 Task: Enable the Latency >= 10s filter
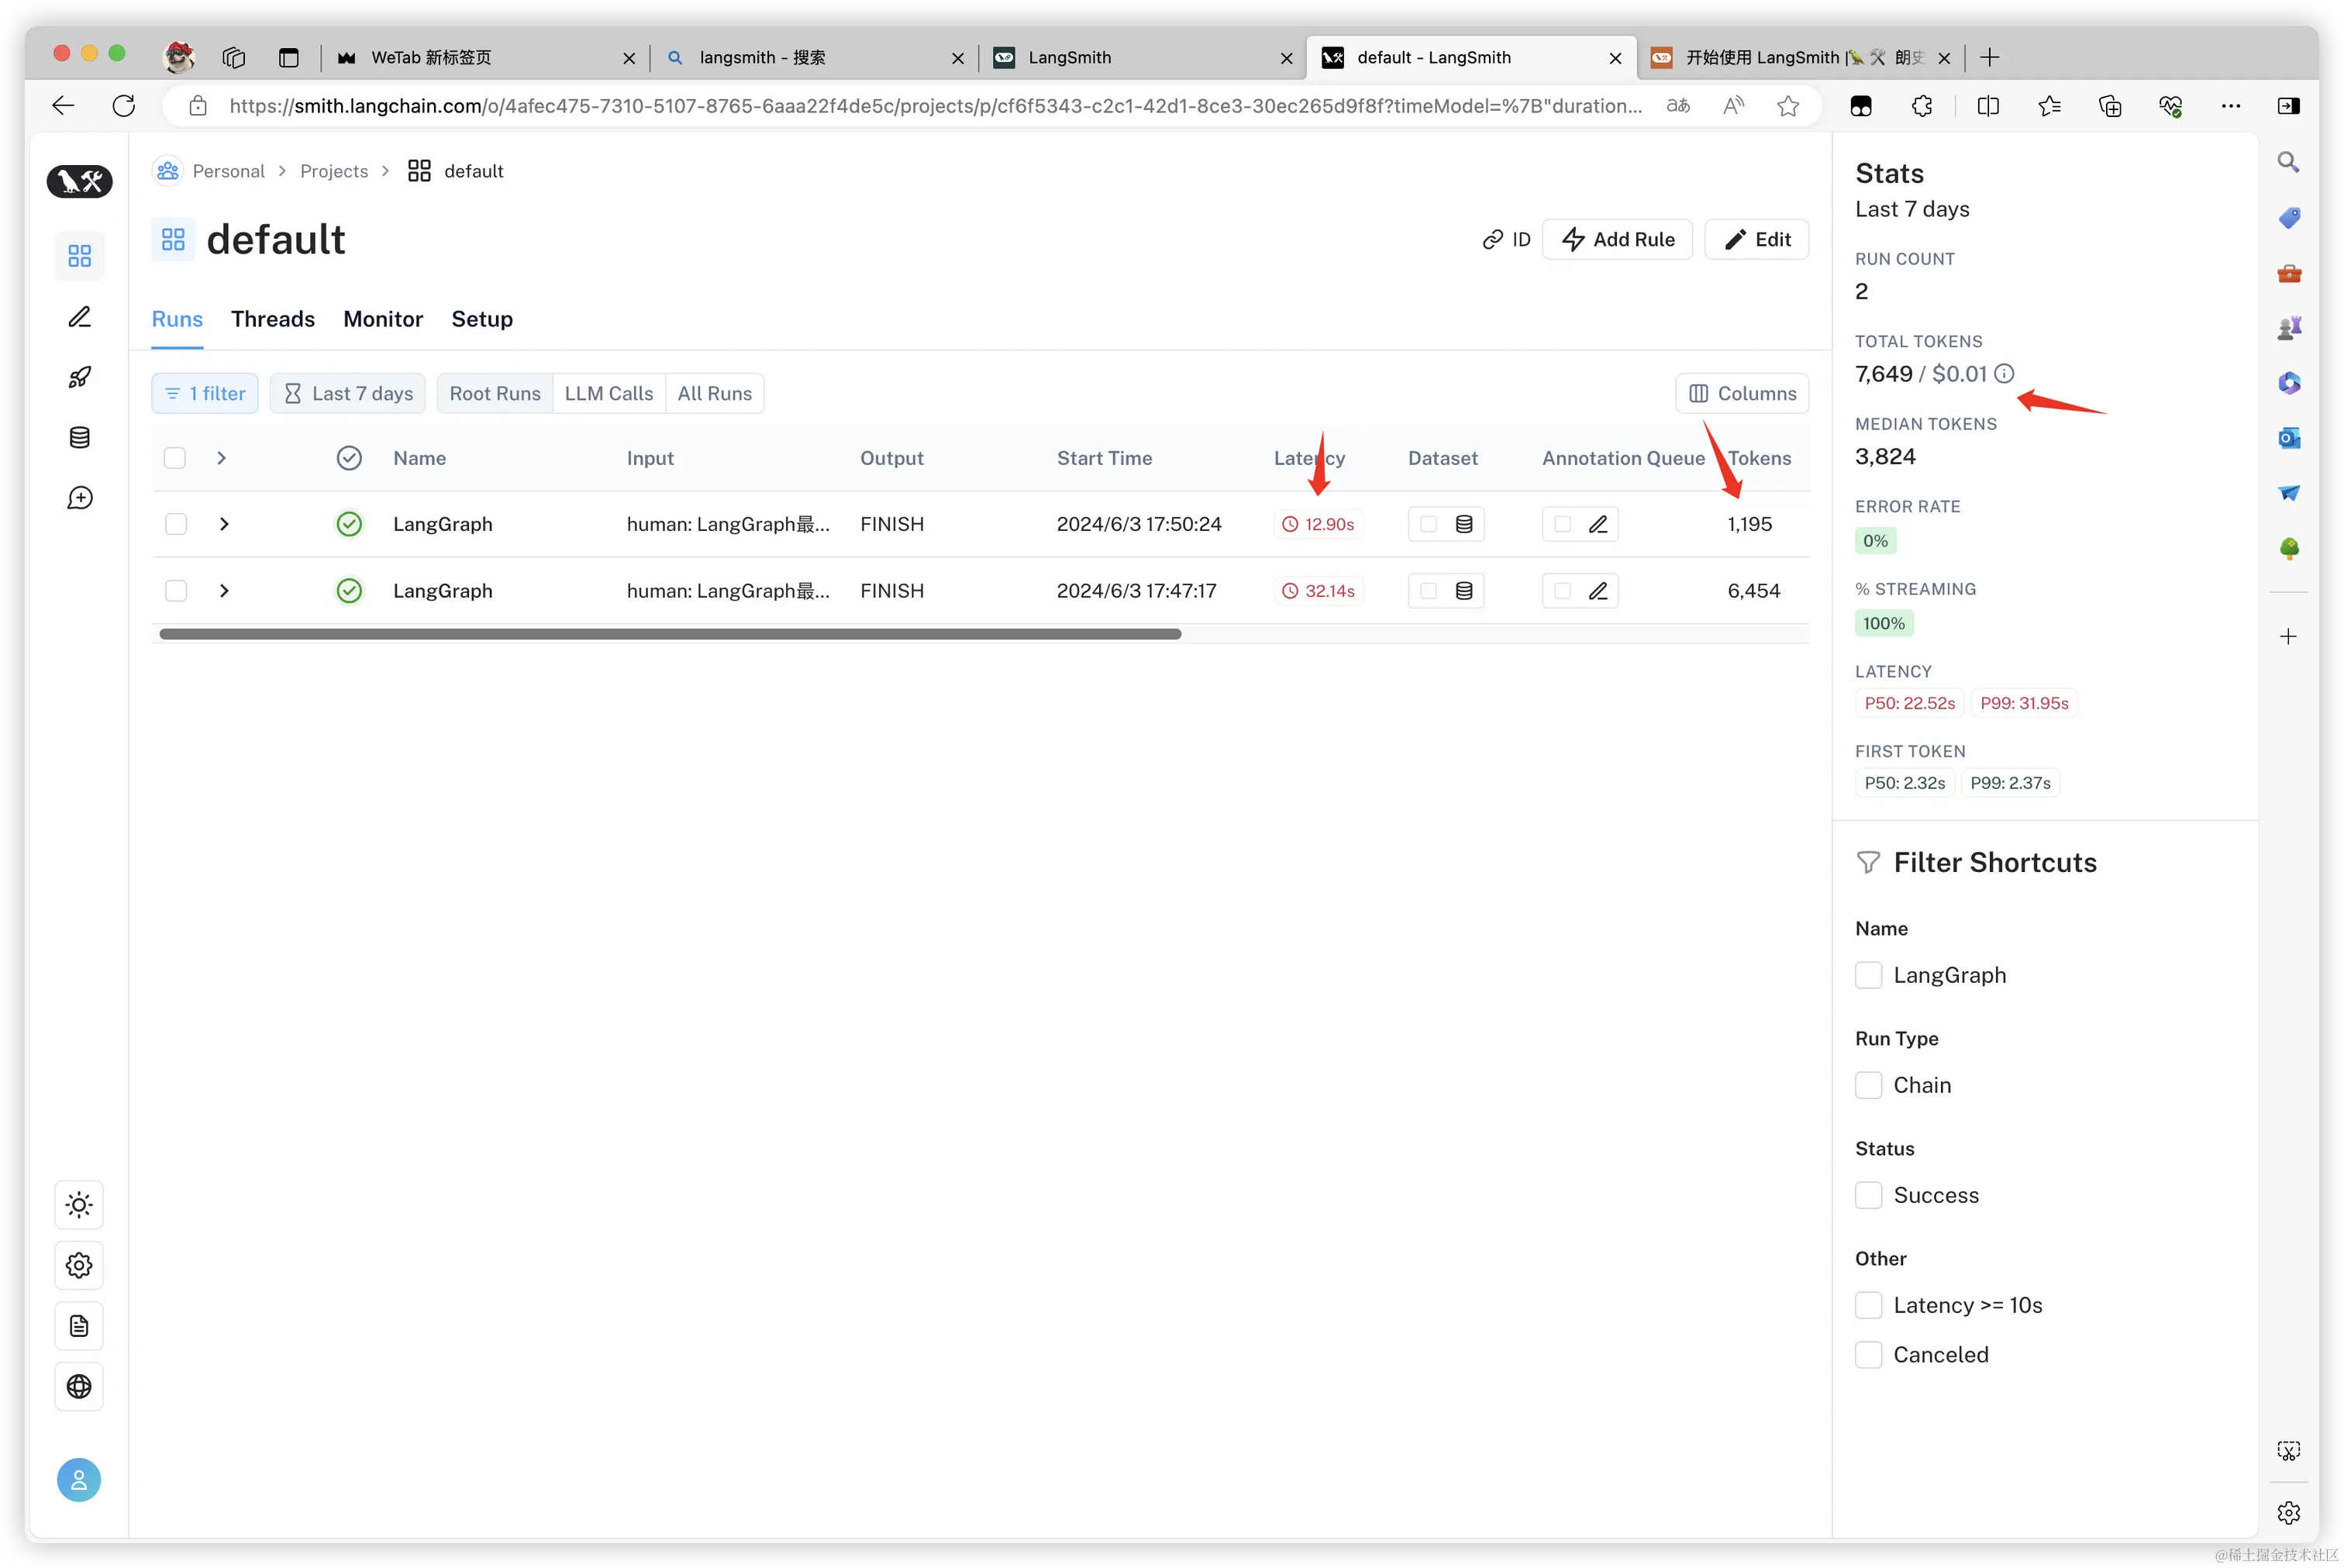(x=1868, y=1305)
